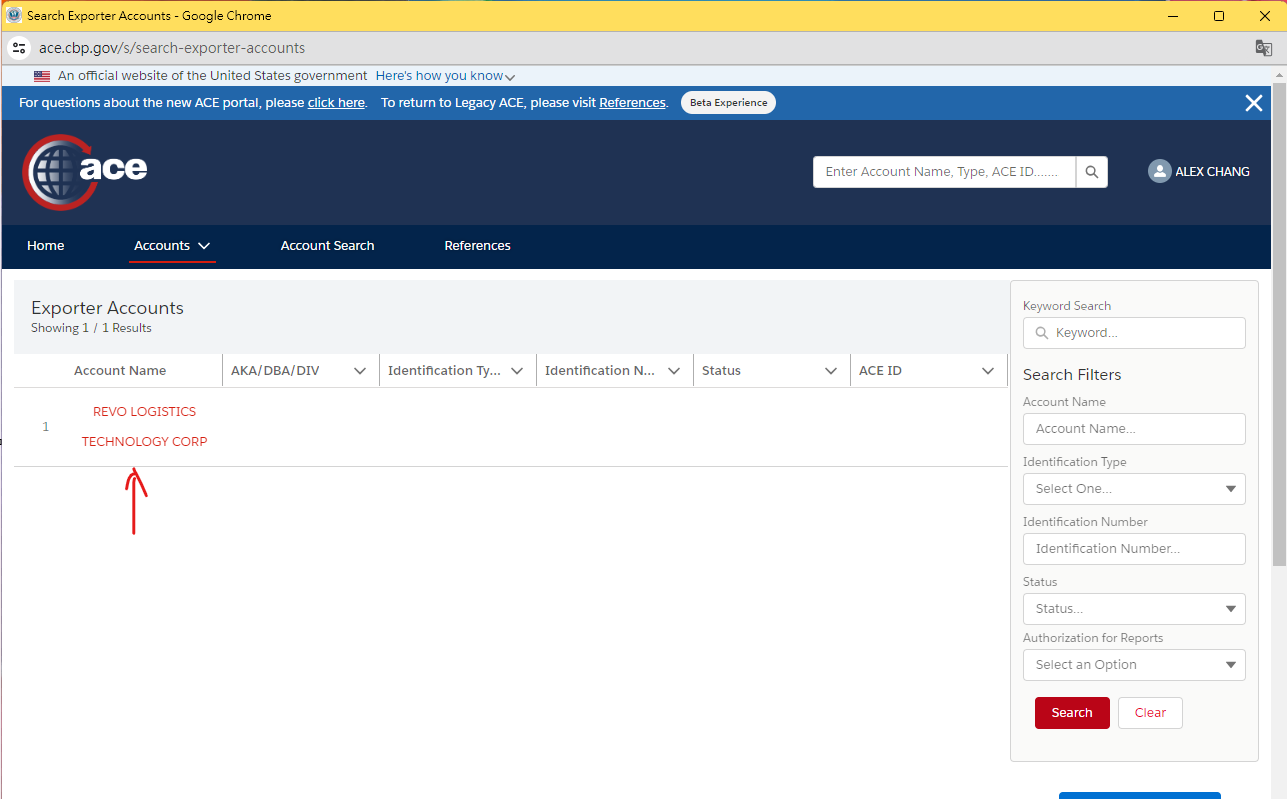Click the keyword search magnifier icon
This screenshot has width=1287, height=799.
click(x=1042, y=332)
